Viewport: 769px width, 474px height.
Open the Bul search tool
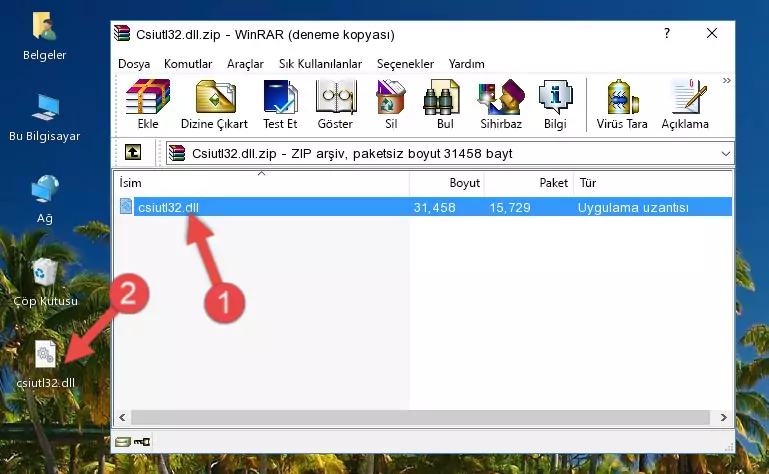tap(444, 104)
